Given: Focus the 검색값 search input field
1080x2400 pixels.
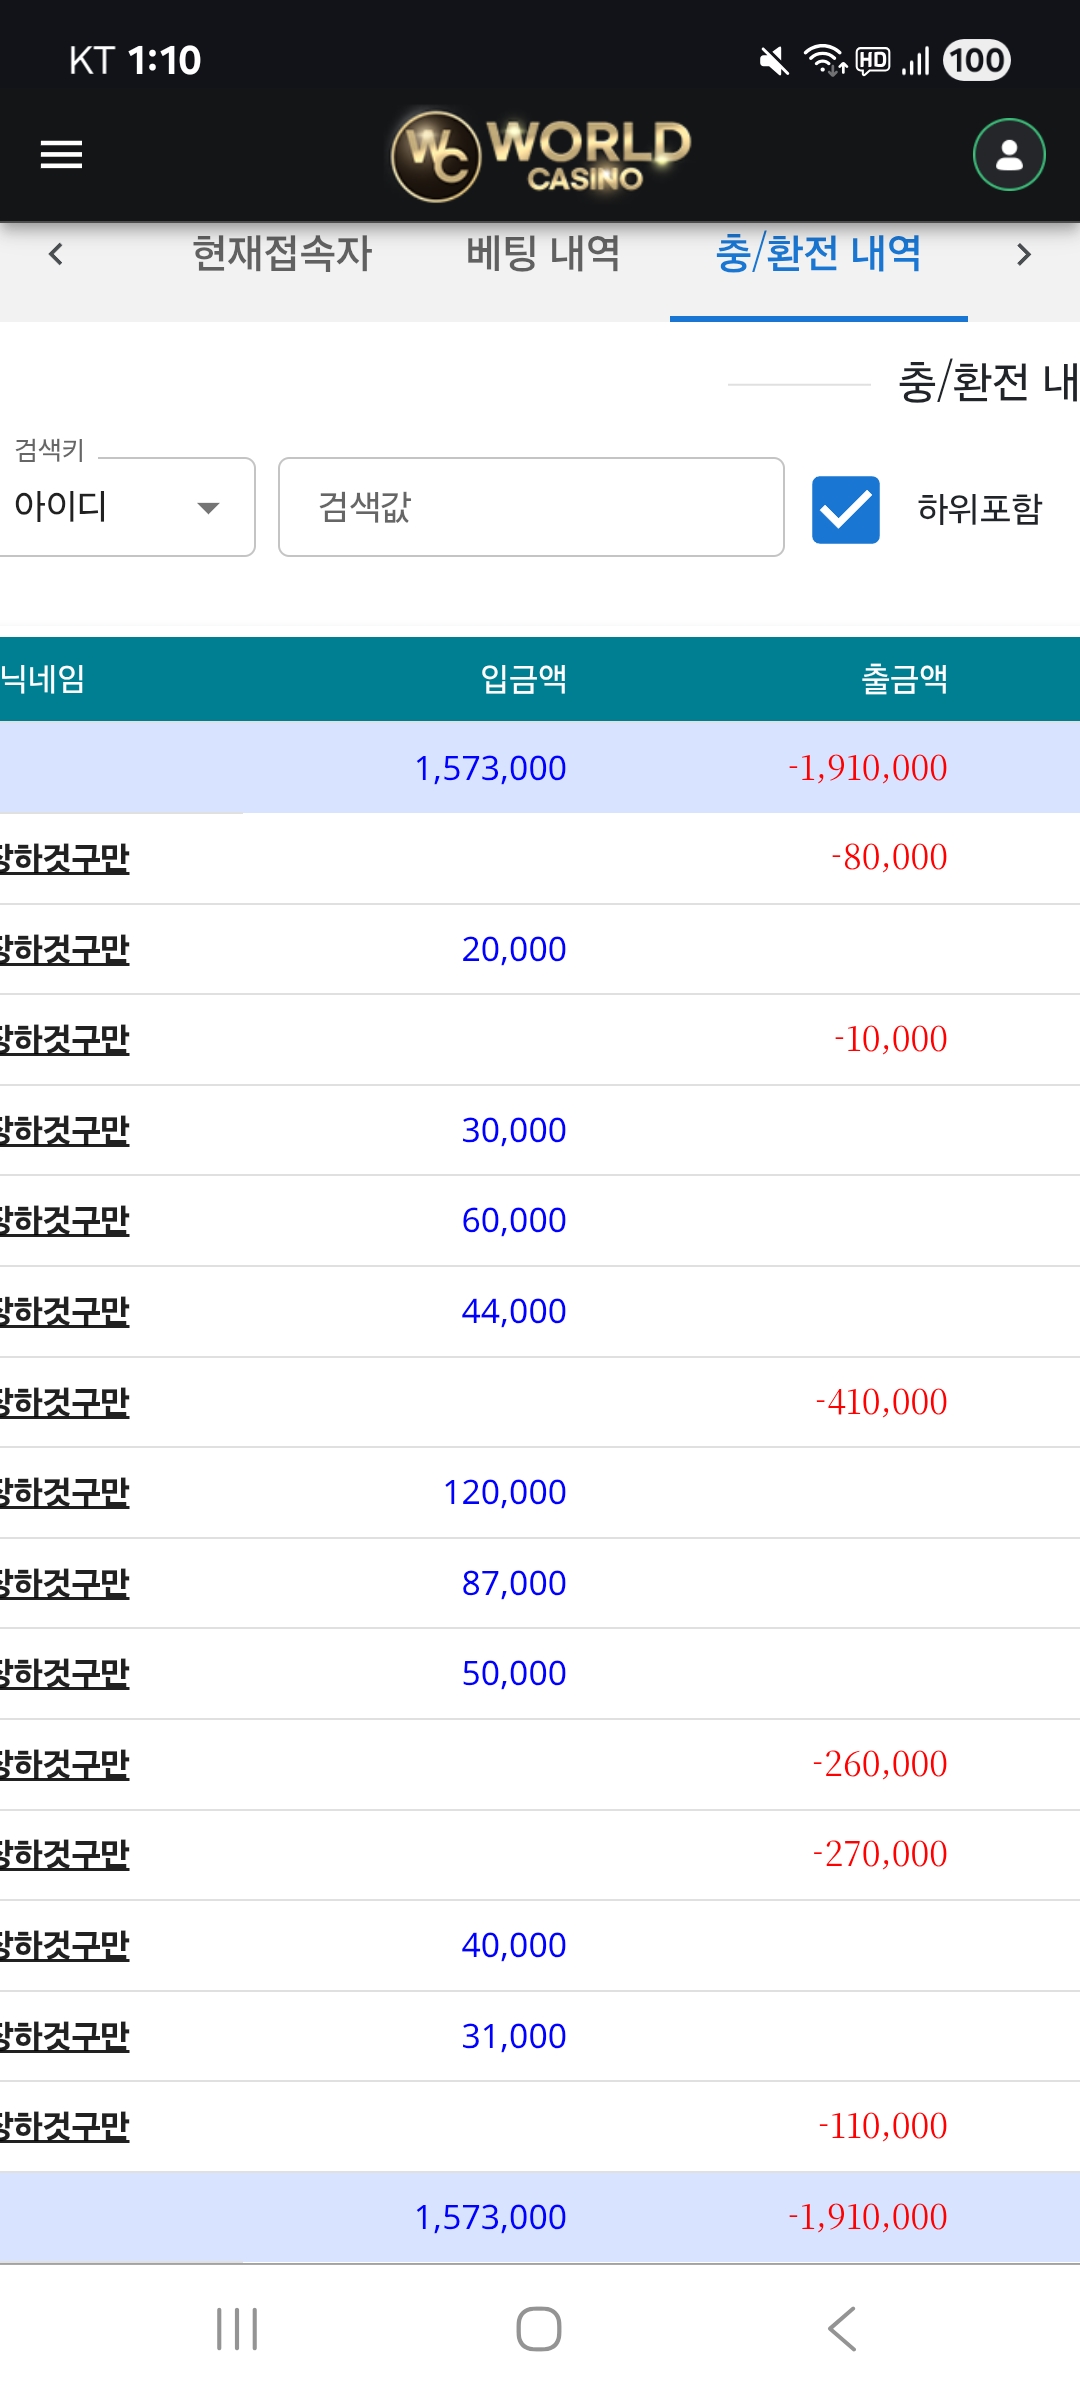Looking at the screenshot, I should [530, 507].
